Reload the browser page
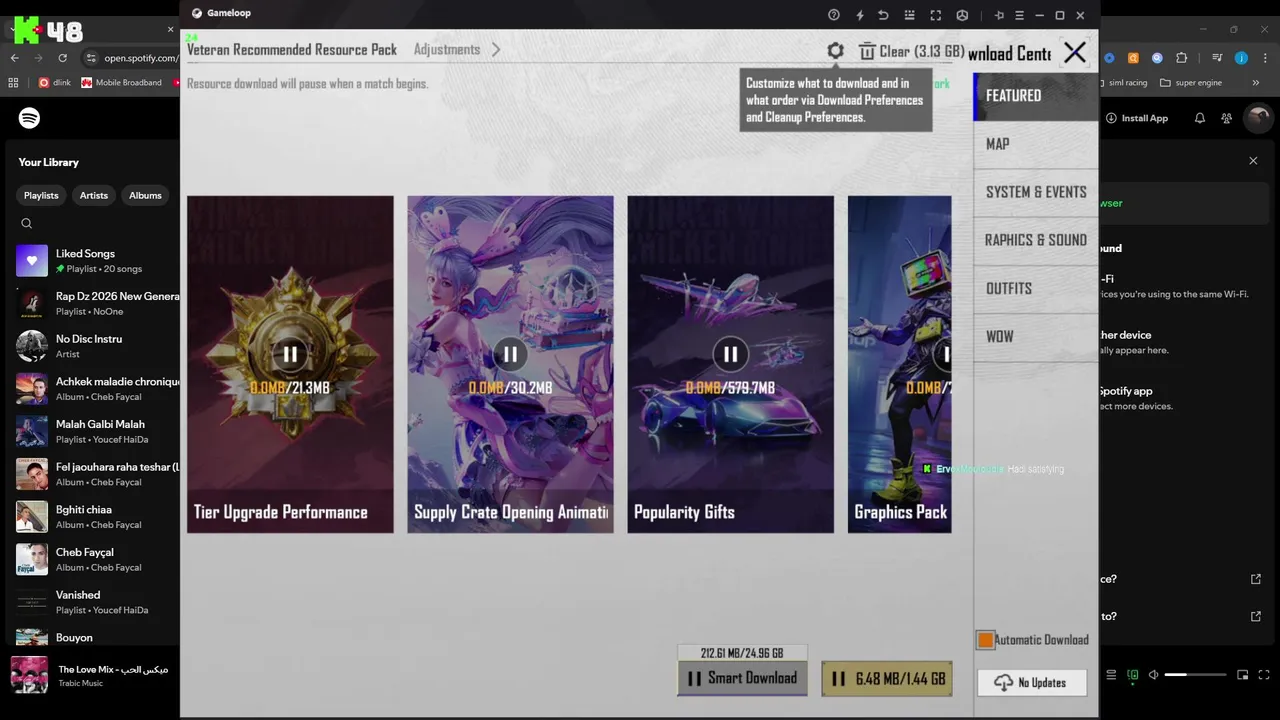 coord(63,58)
